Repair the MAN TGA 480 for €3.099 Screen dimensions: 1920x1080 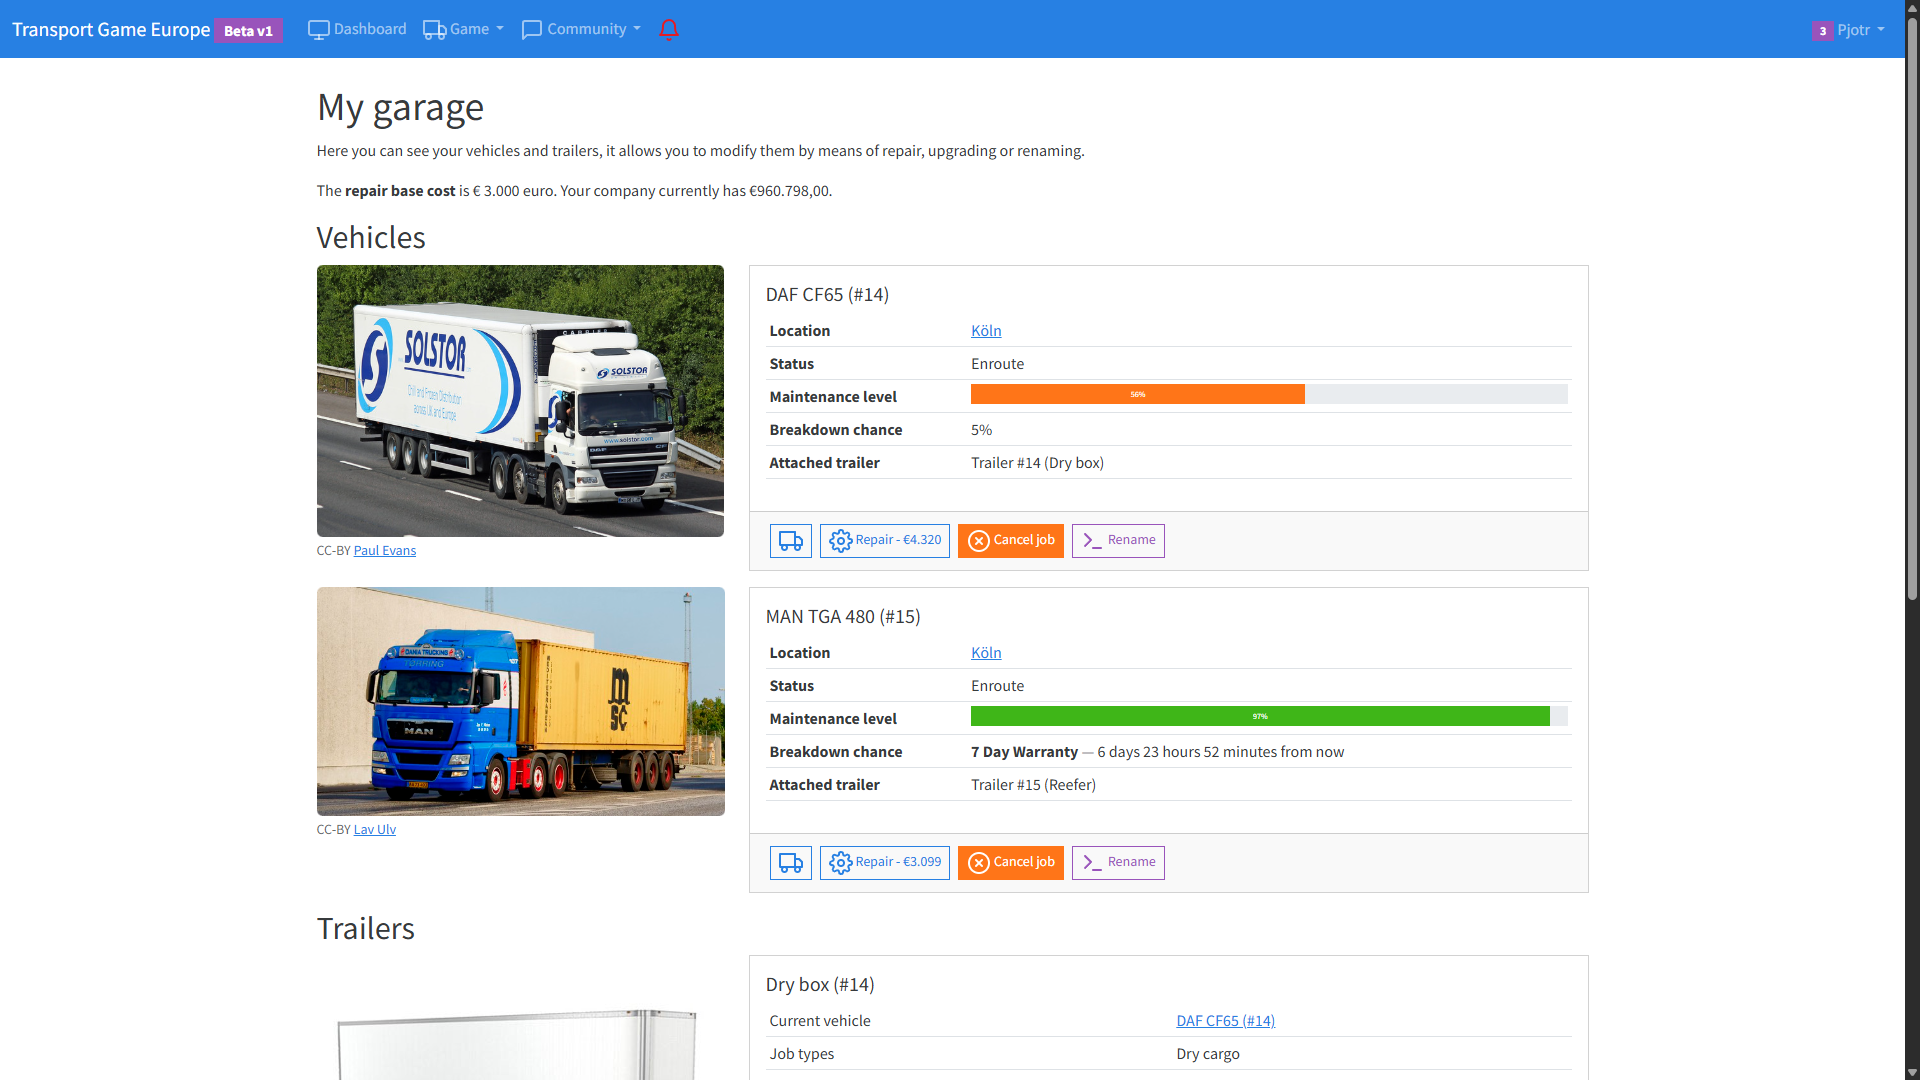tap(885, 863)
